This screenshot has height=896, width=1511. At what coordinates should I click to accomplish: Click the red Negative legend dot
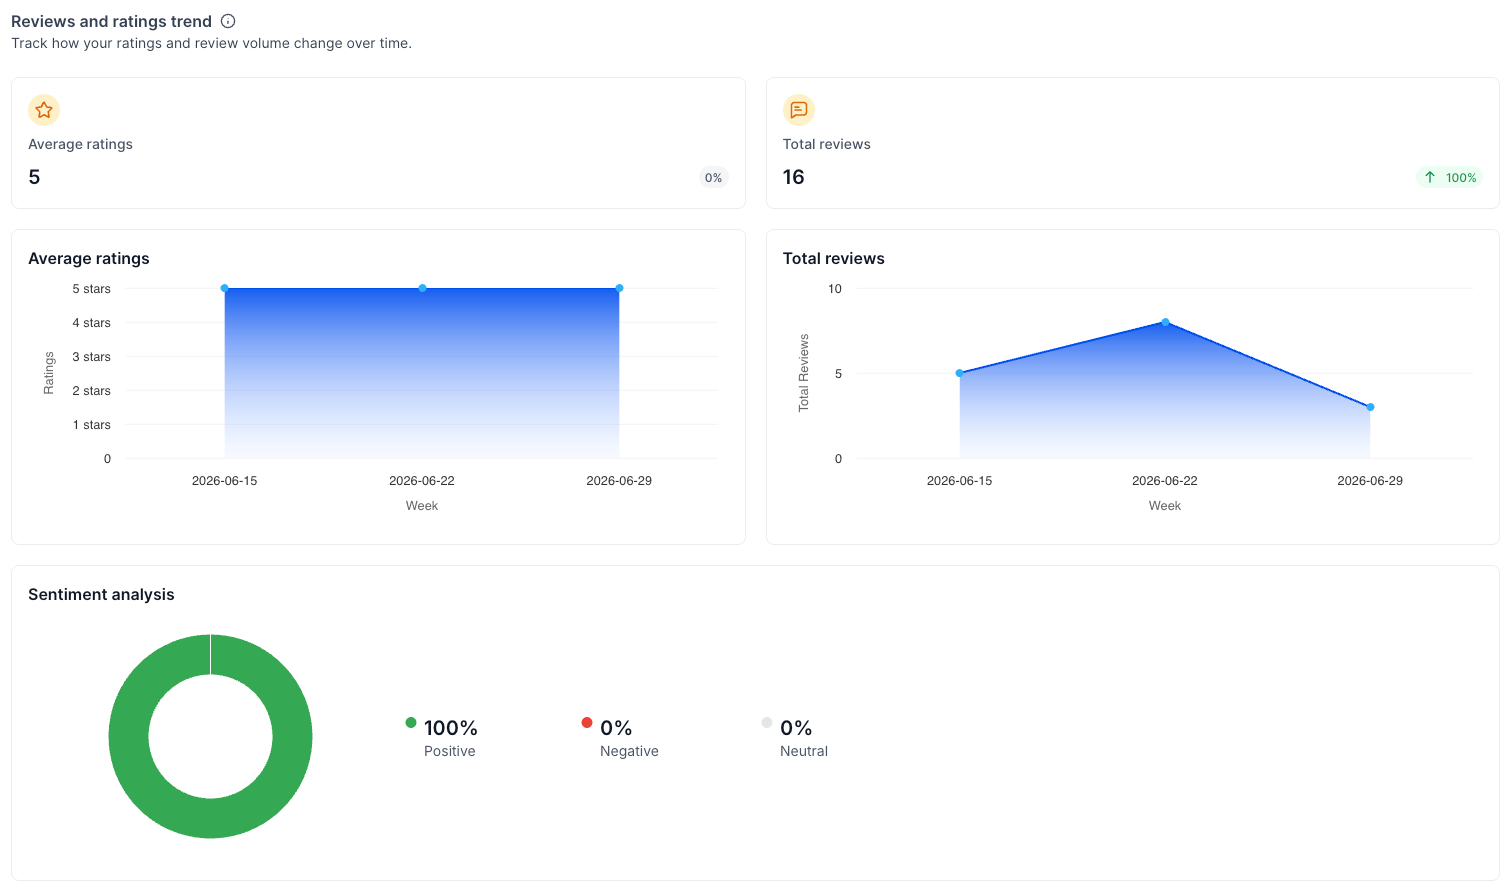587,722
